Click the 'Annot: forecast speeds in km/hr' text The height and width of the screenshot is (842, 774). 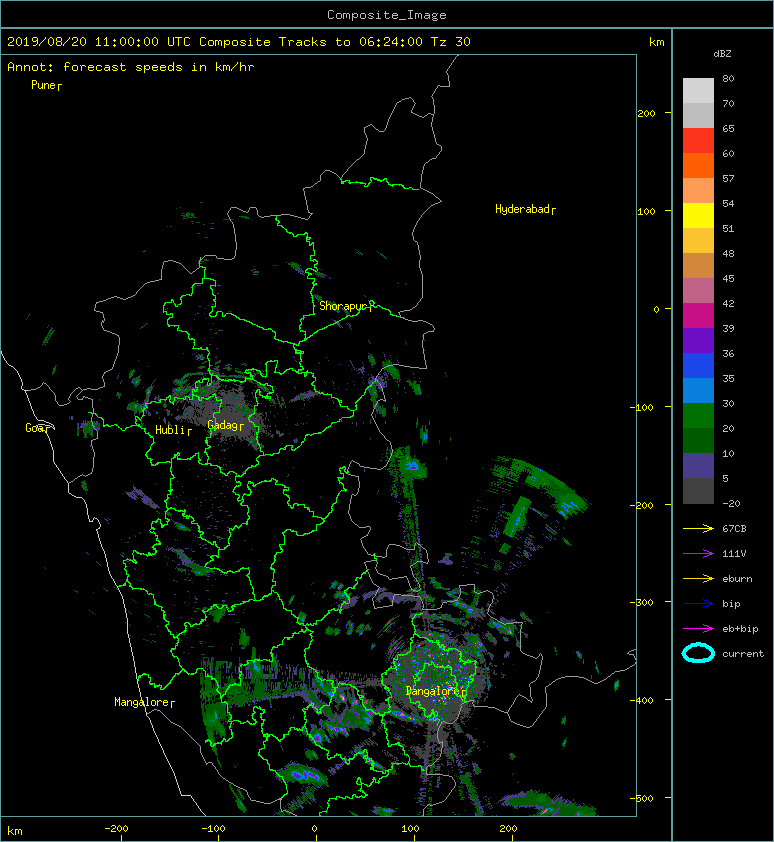[131, 67]
